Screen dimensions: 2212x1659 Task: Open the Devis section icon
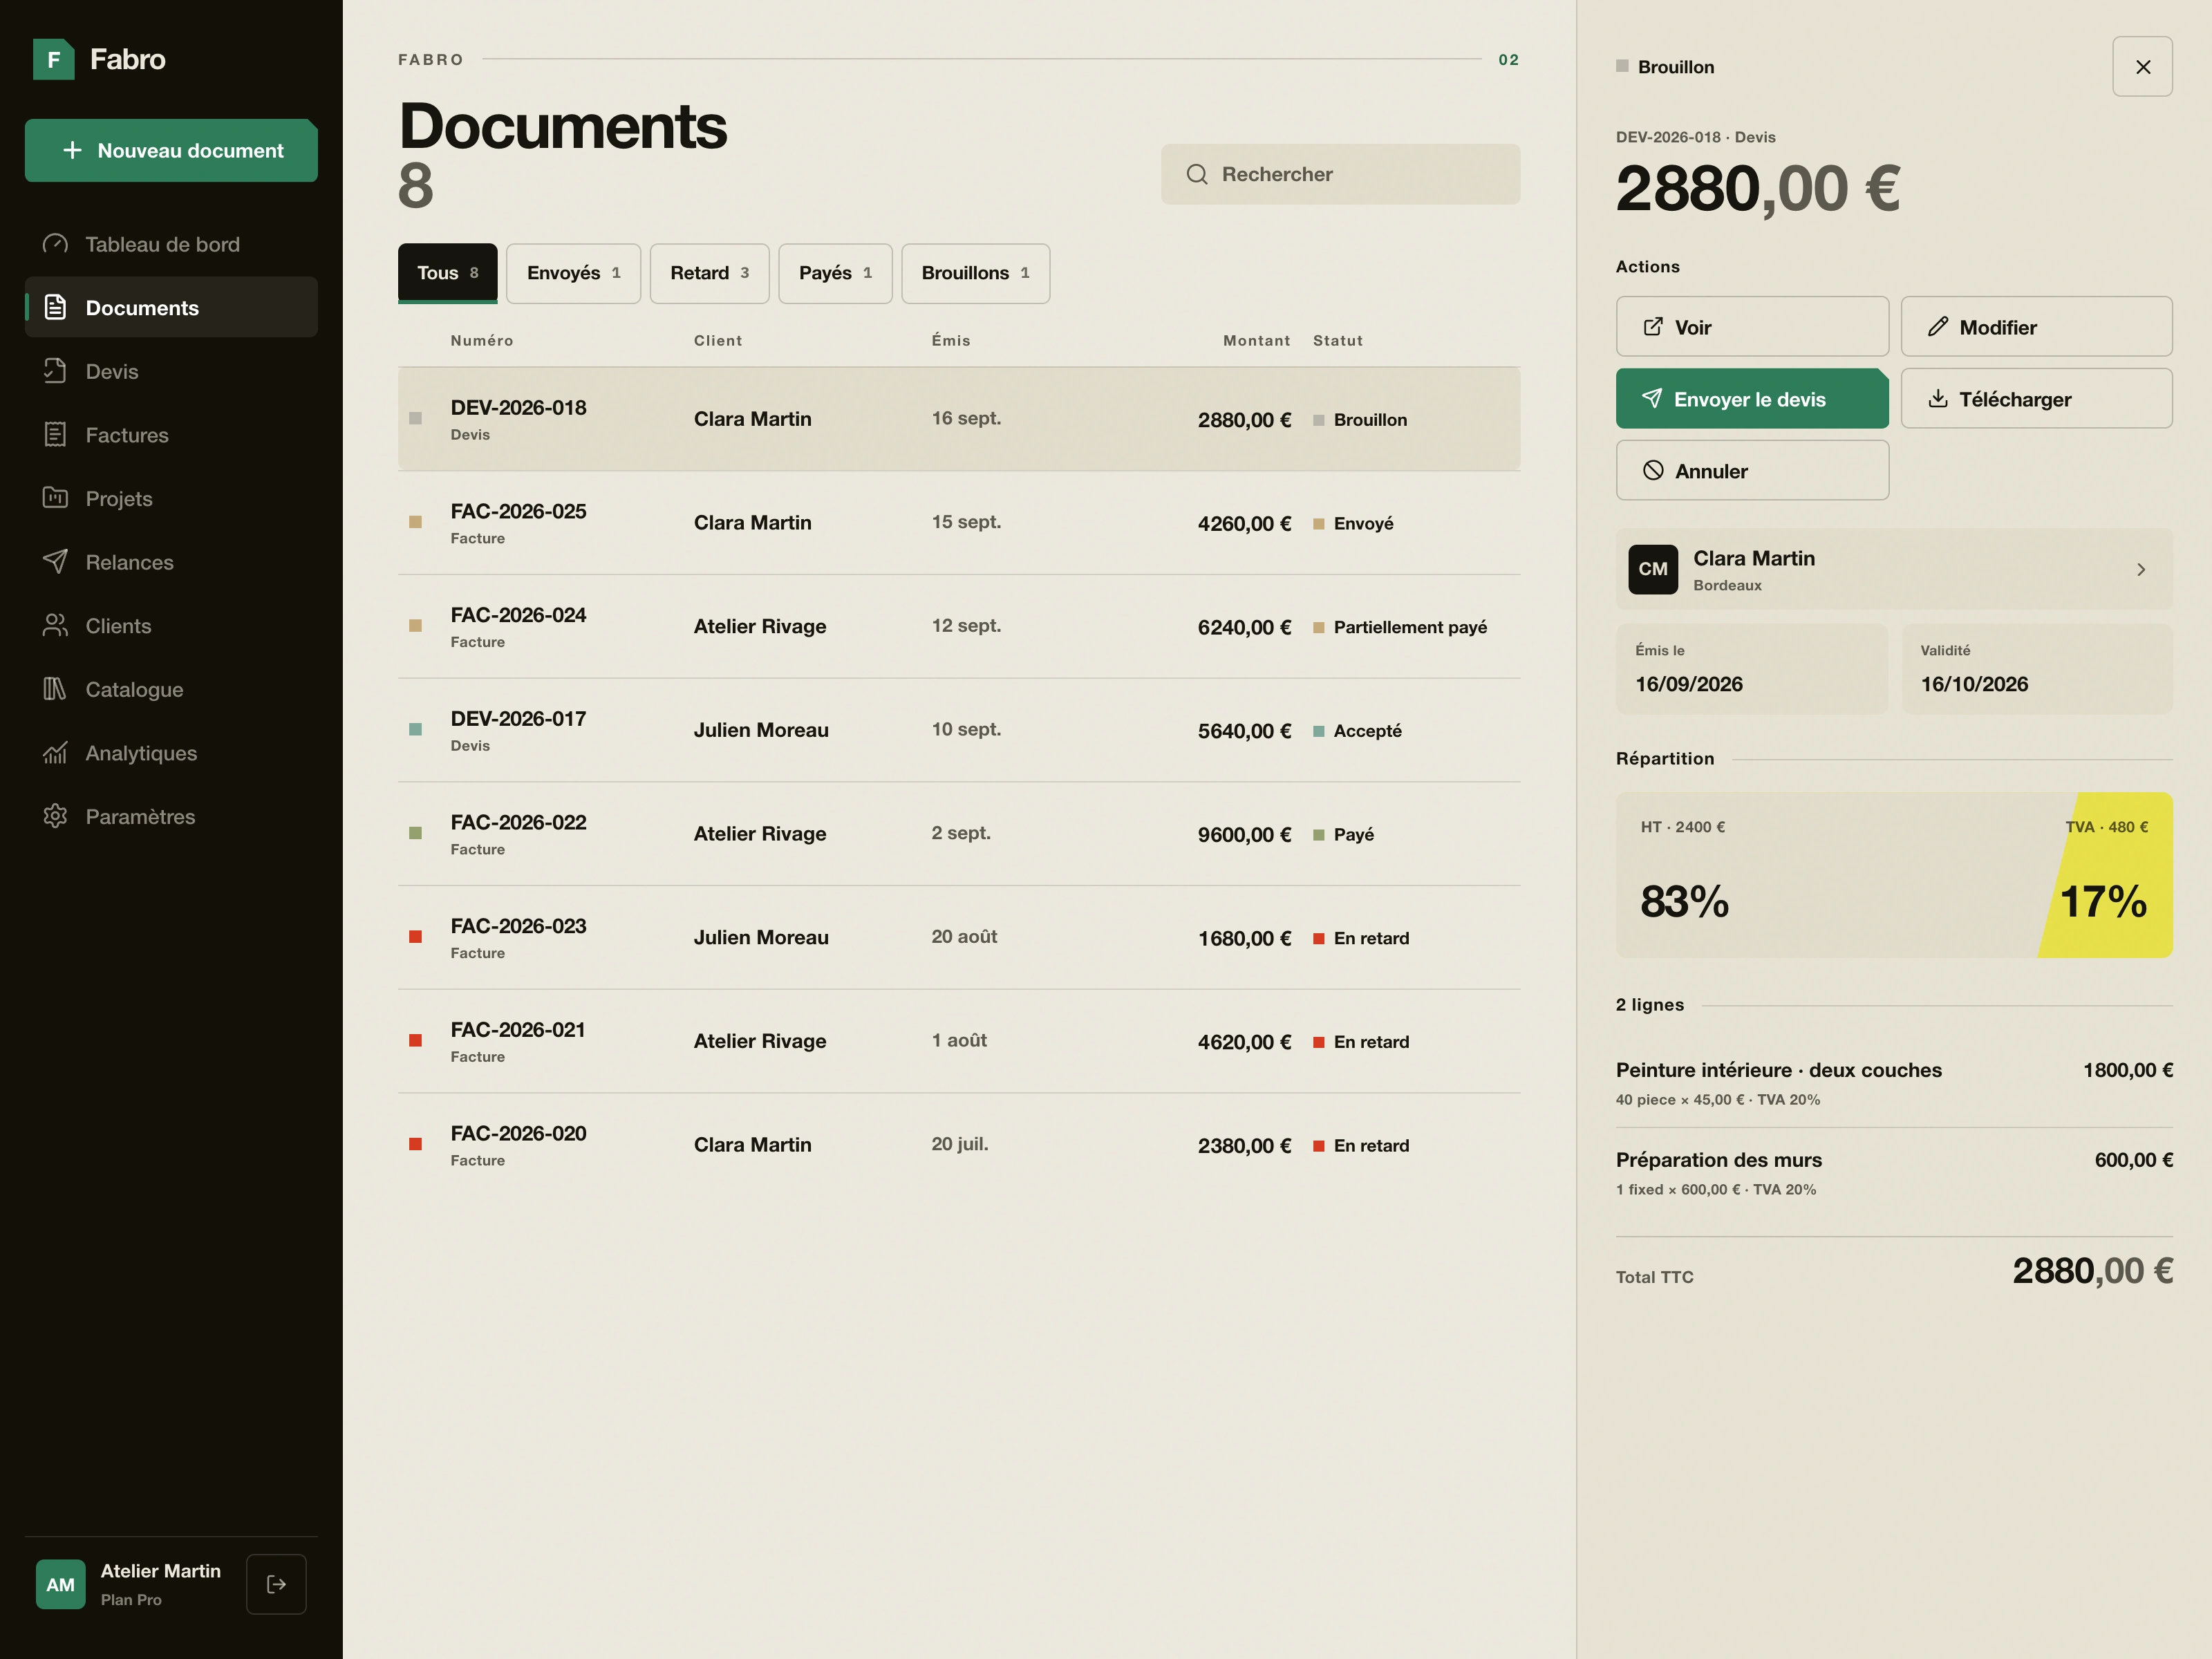55,371
